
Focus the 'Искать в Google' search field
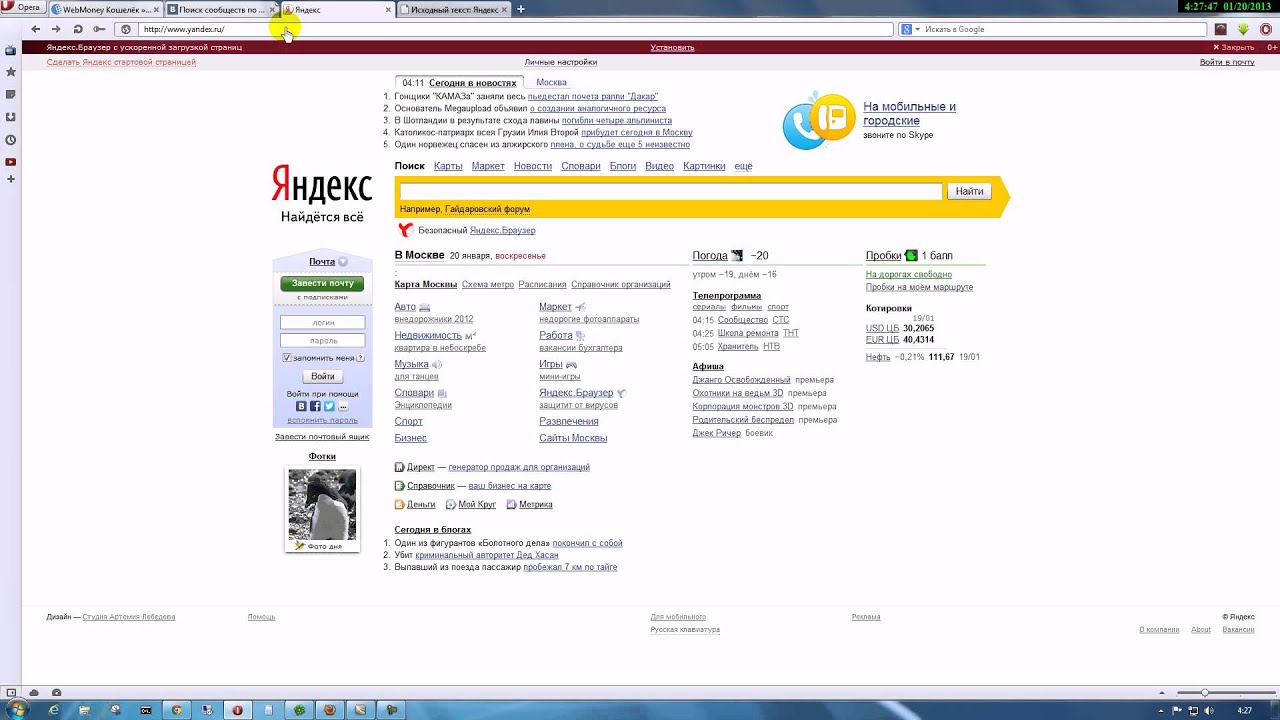tap(1063, 29)
